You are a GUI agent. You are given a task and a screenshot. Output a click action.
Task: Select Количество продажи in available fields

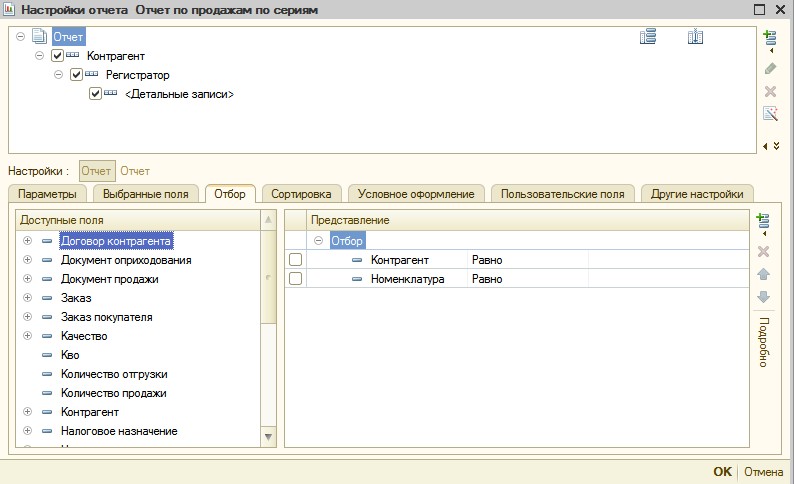[x=113, y=393]
